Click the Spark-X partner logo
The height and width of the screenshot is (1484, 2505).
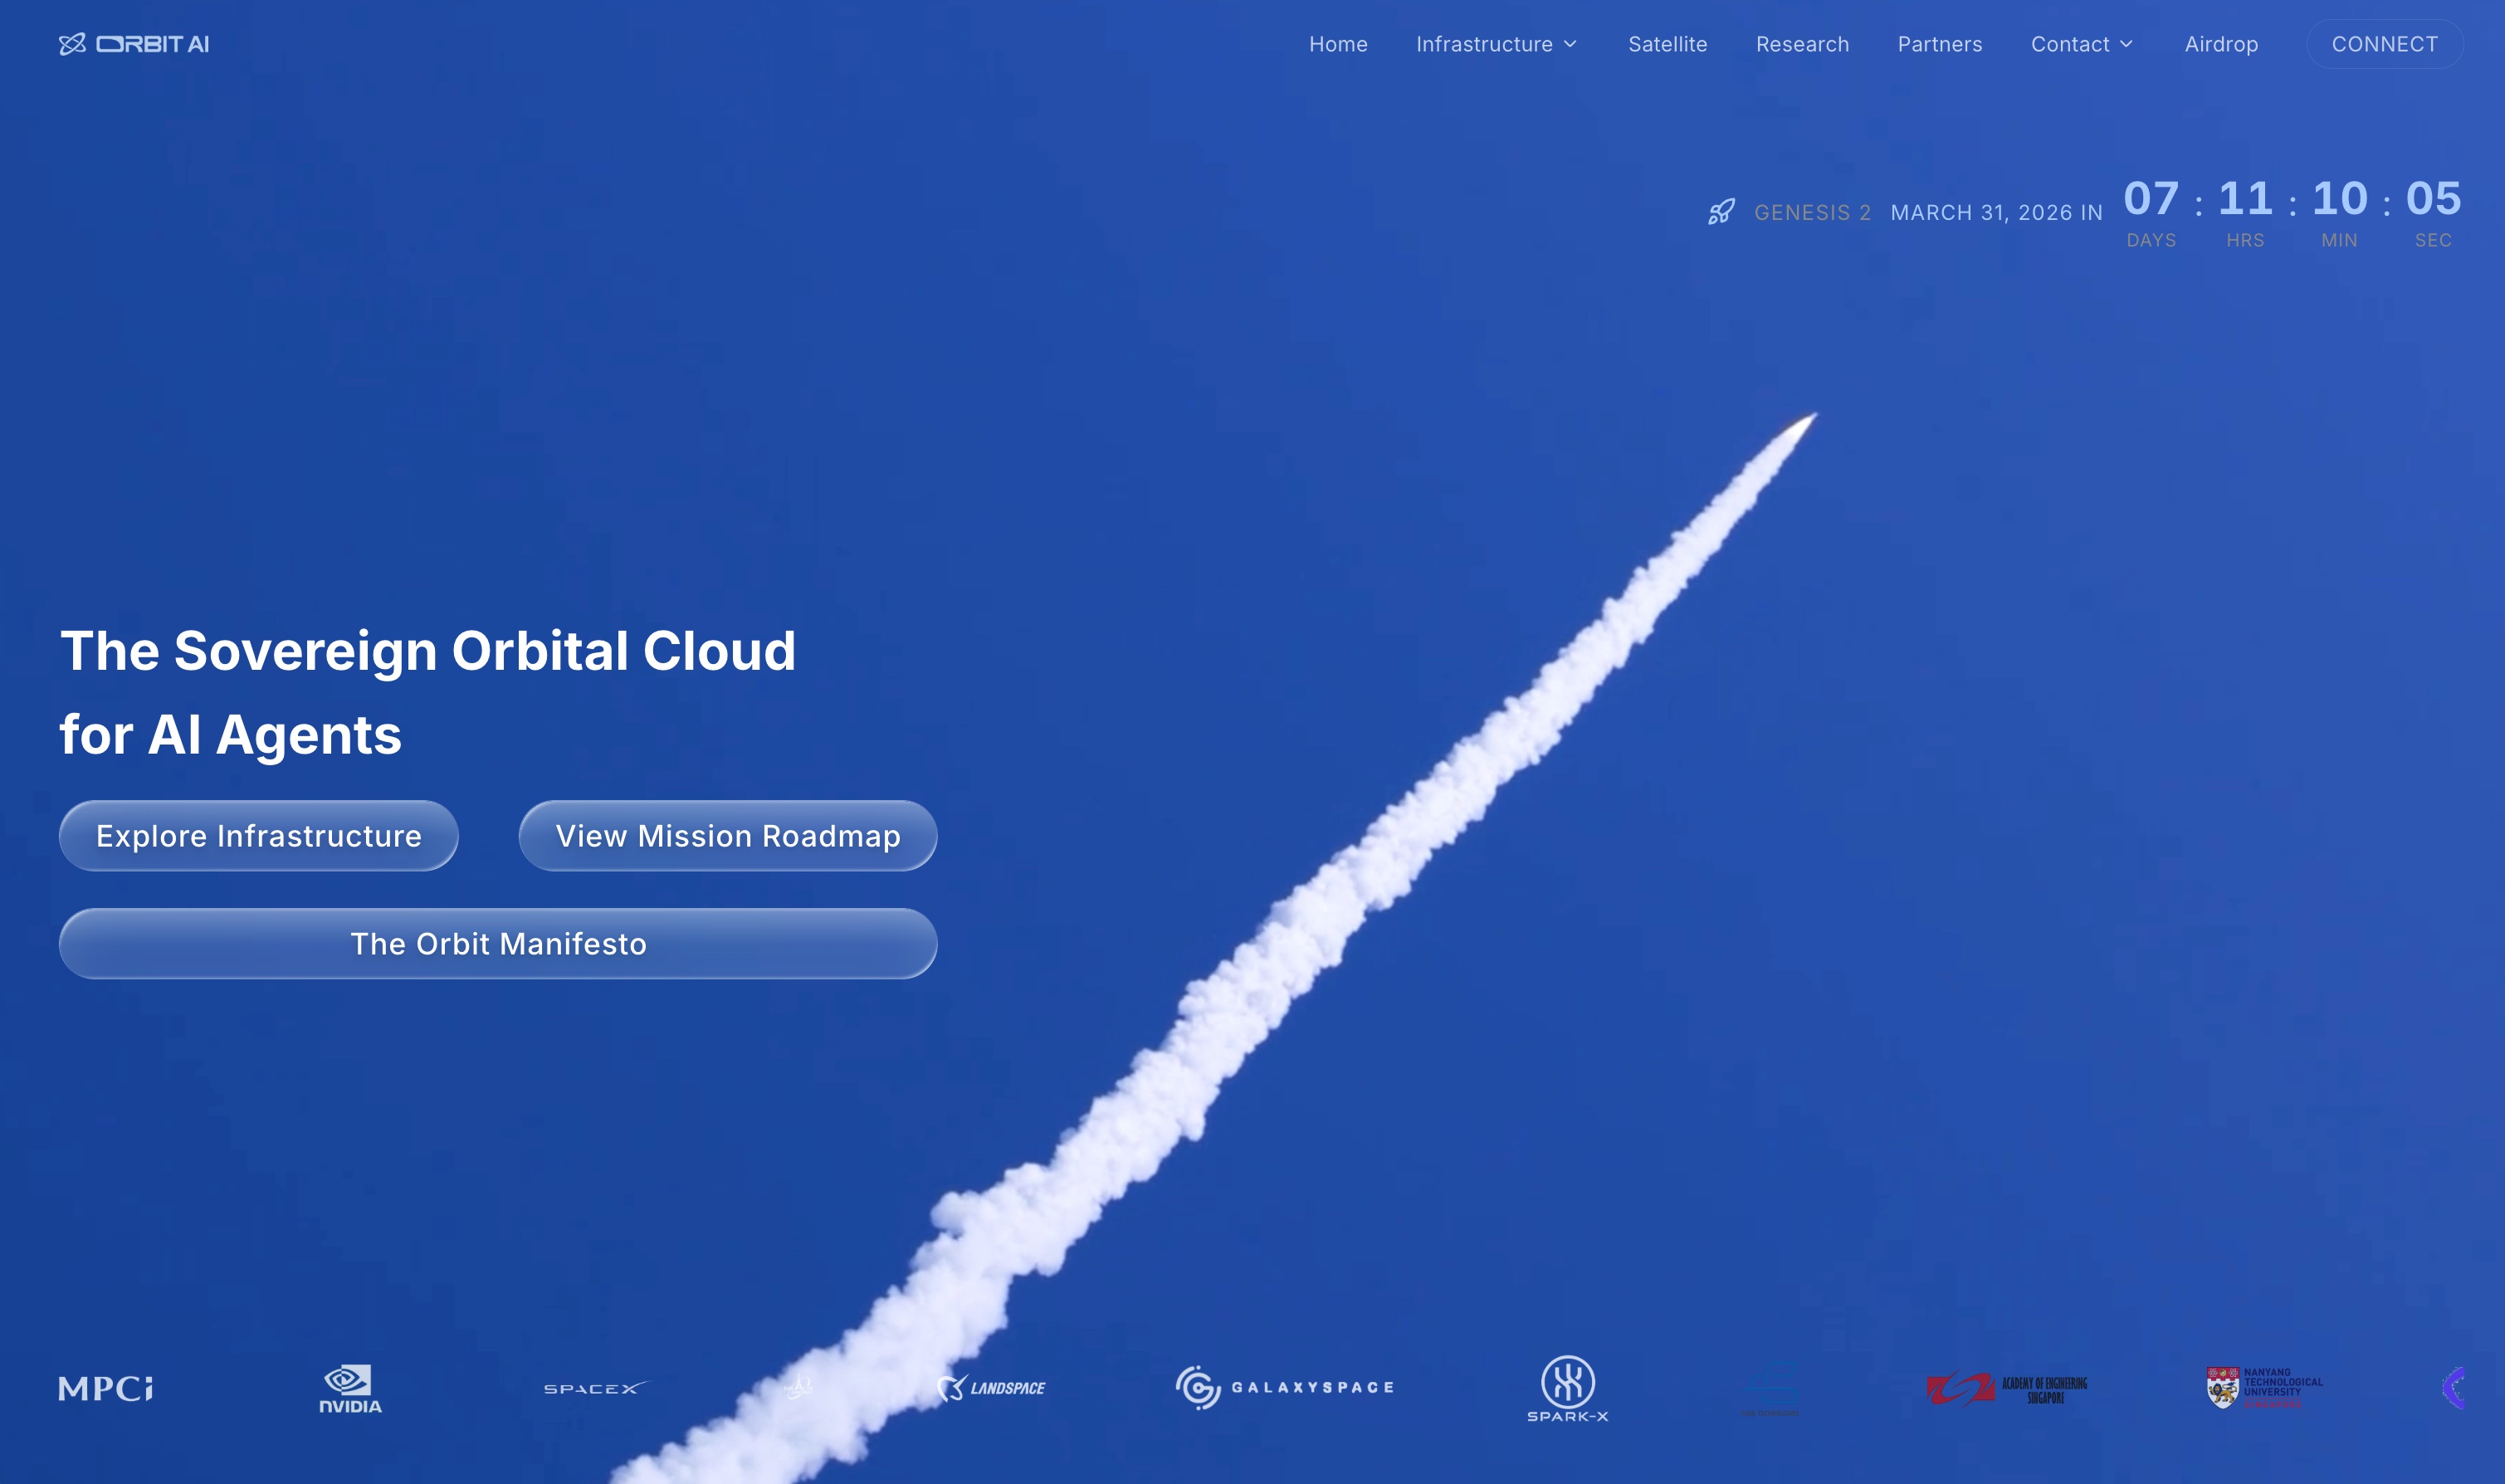[1567, 1388]
